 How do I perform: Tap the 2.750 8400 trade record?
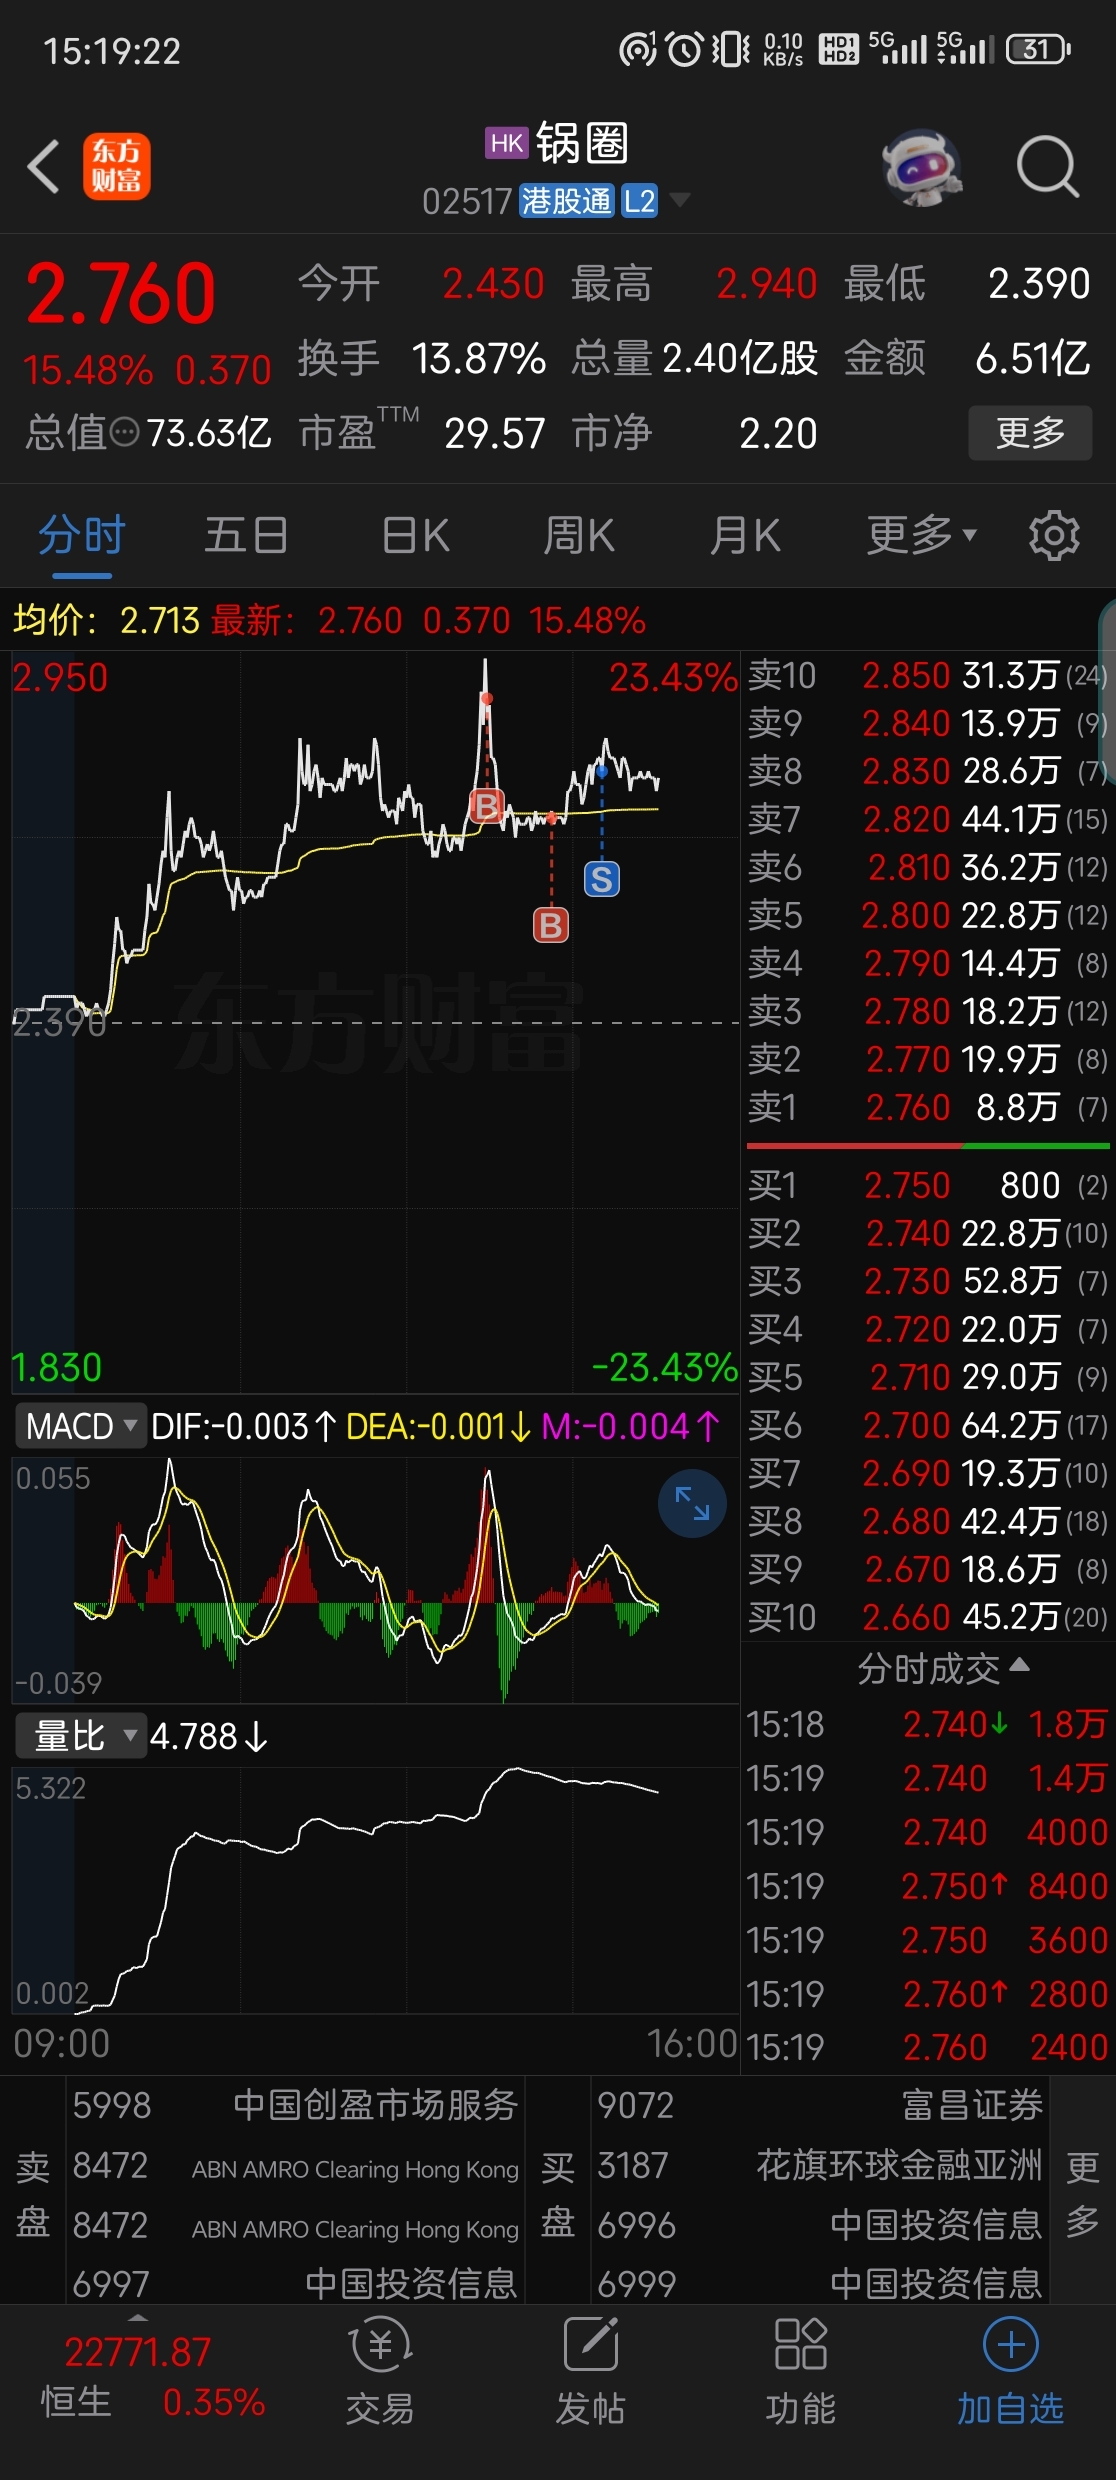pos(928,1886)
